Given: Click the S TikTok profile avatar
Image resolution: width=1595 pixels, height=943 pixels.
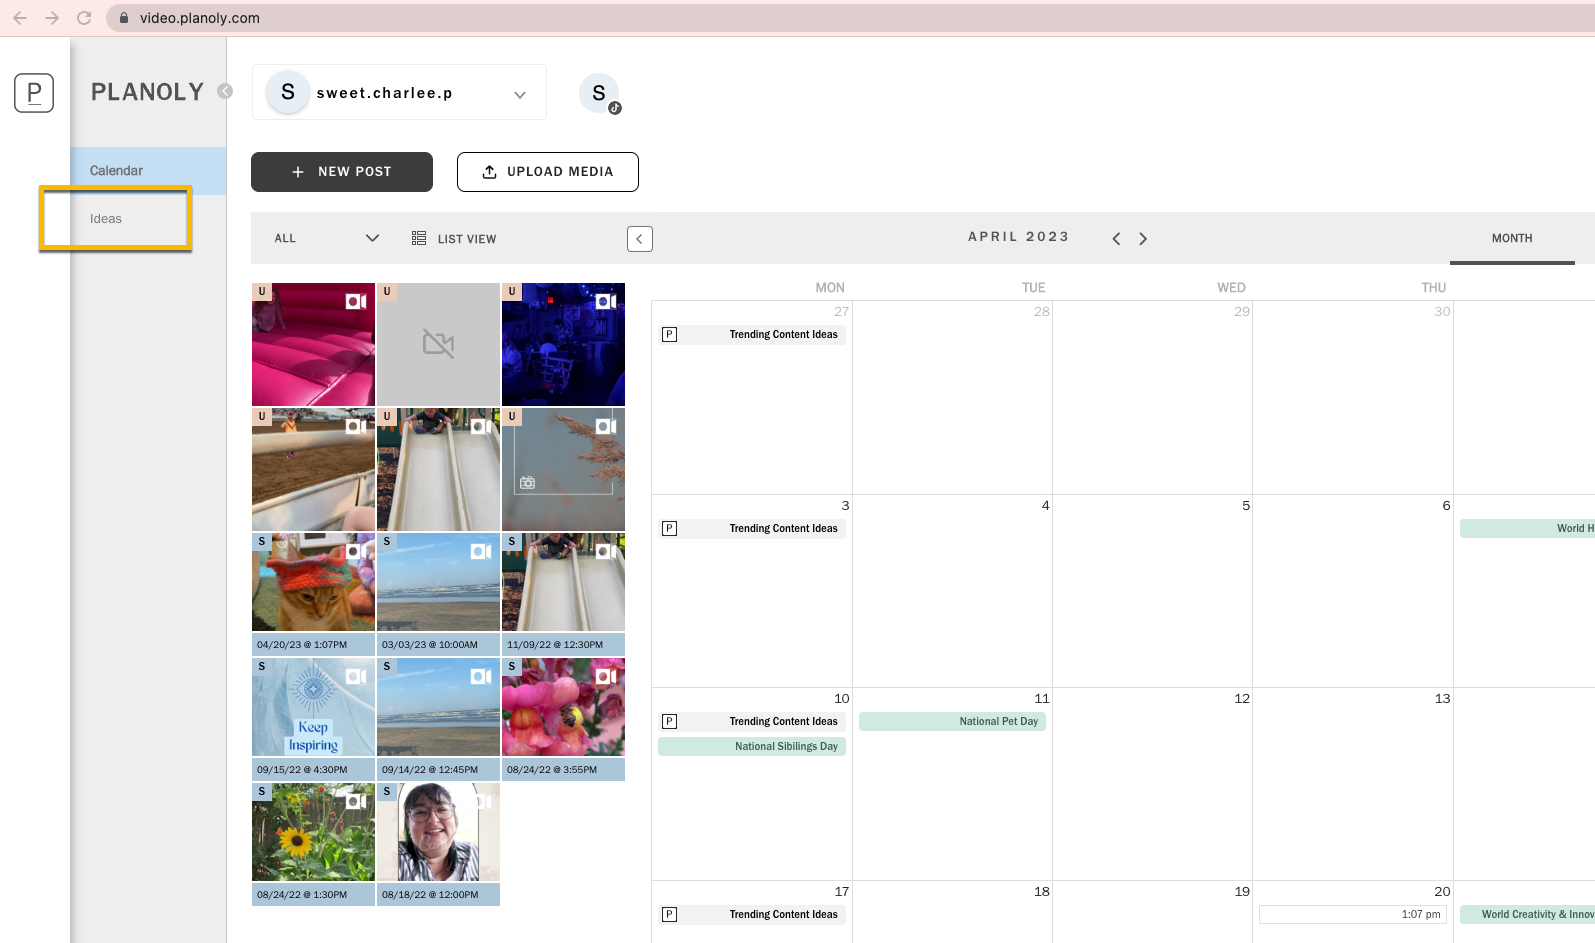Looking at the screenshot, I should coord(599,93).
